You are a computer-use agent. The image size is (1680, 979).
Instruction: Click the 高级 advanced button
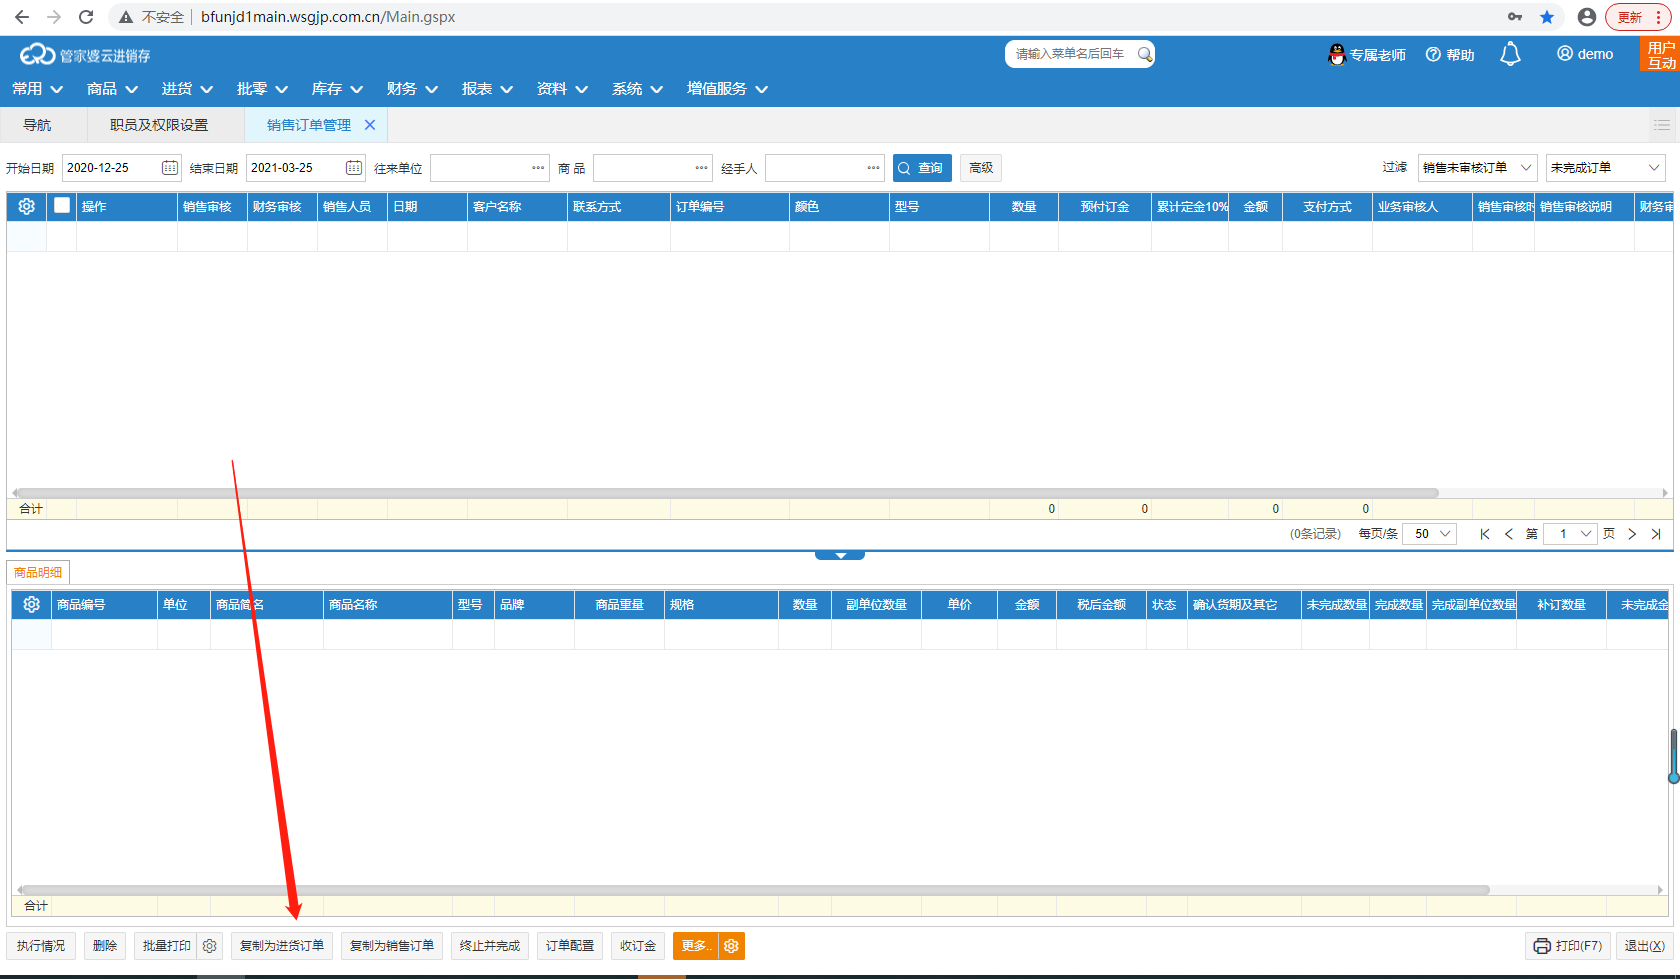[x=981, y=168]
